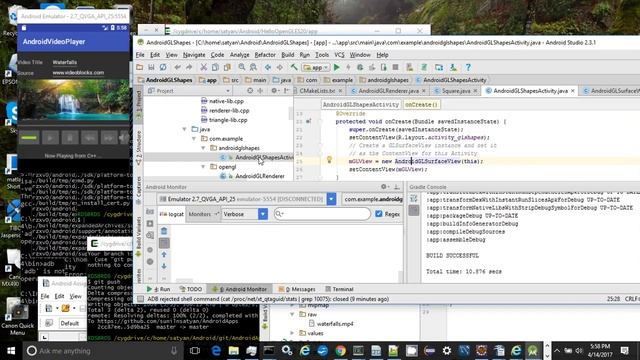Open the com.example process dropdown
The height and width of the screenshot is (360, 640).
(x=373, y=199)
